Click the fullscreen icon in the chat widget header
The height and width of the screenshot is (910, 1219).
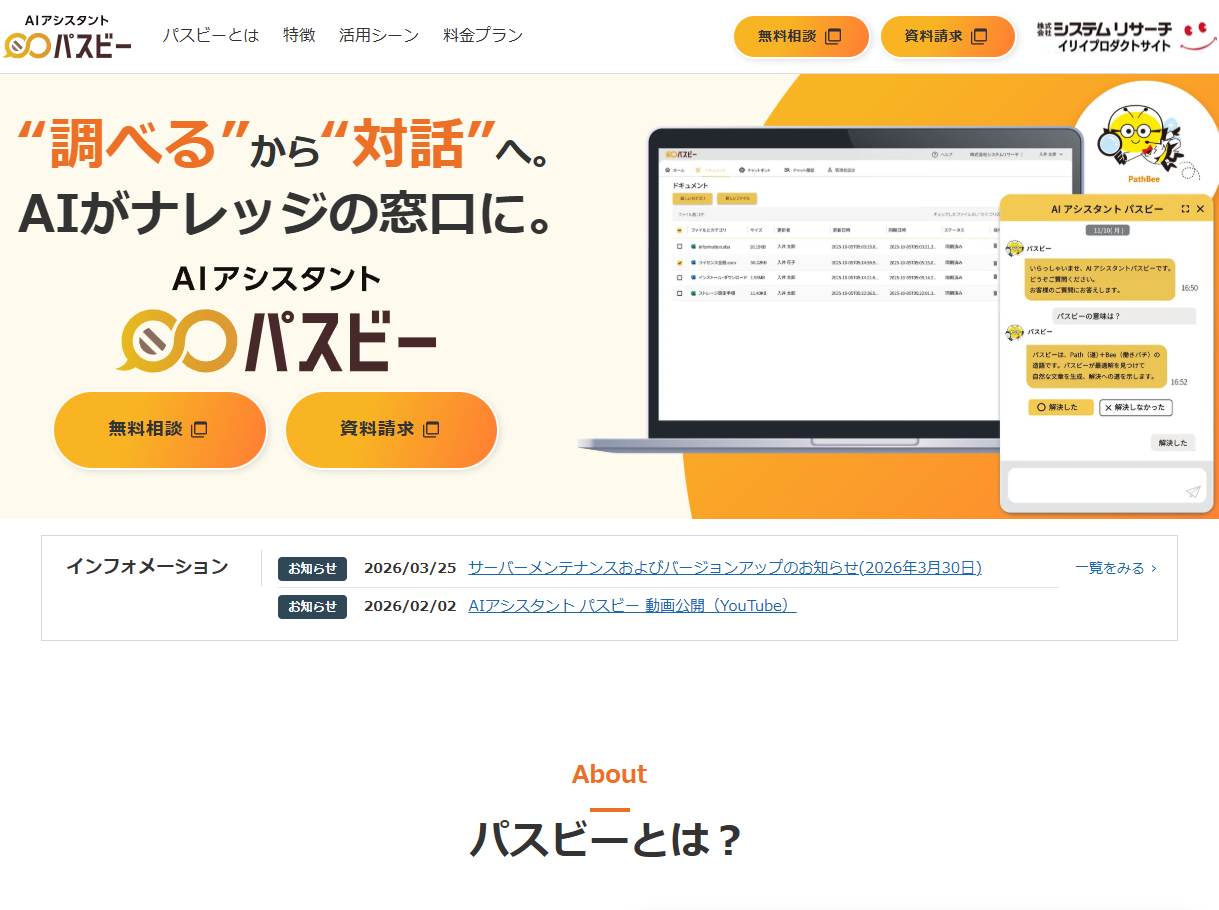click(x=1185, y=209)
